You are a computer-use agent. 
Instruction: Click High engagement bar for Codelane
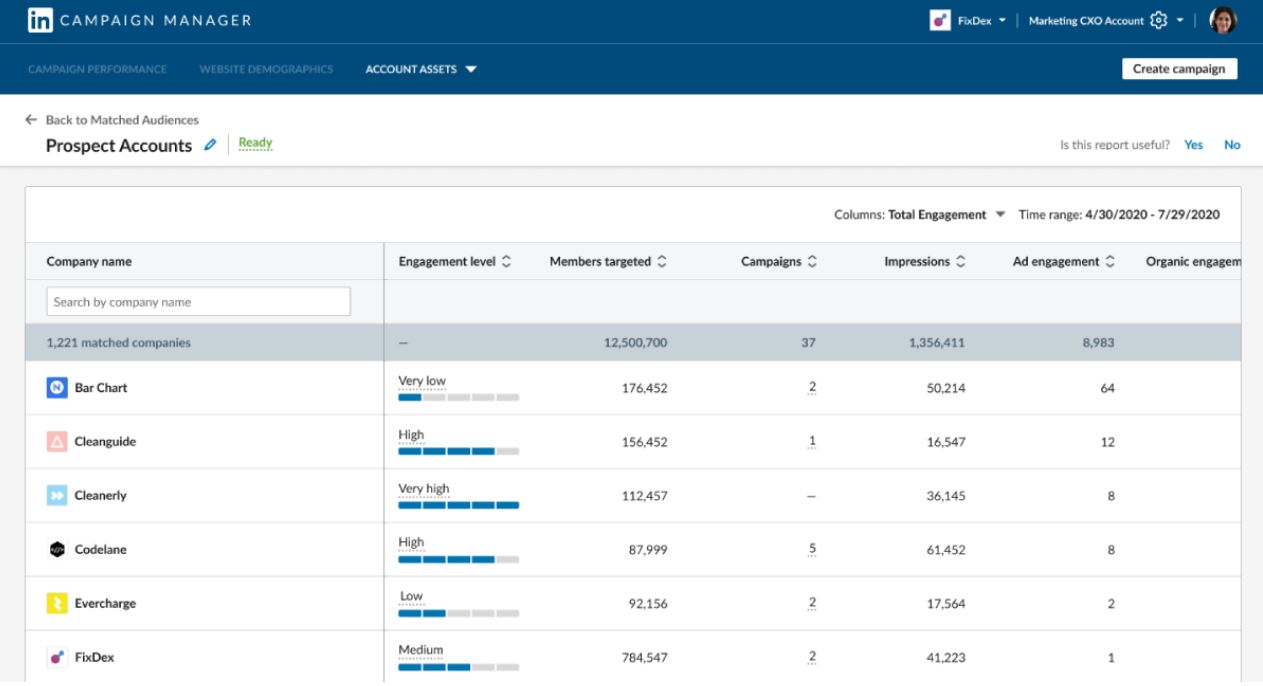click(x=458, y=559)
